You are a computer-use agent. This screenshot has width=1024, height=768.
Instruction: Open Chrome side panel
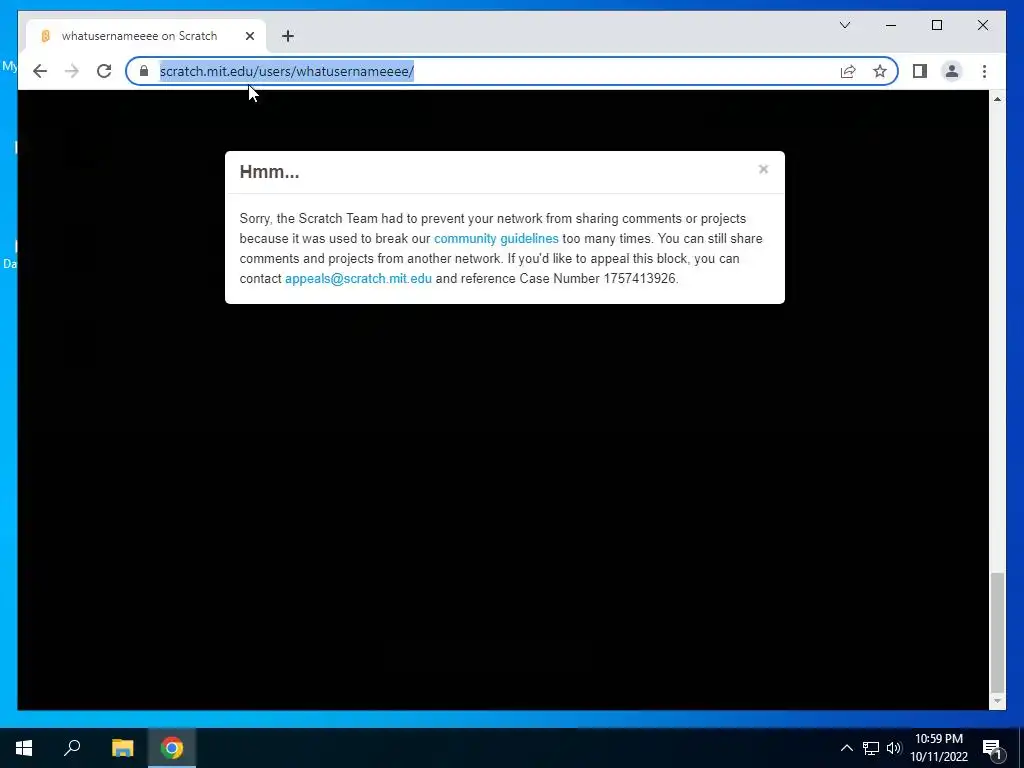[x=920, y=71]
